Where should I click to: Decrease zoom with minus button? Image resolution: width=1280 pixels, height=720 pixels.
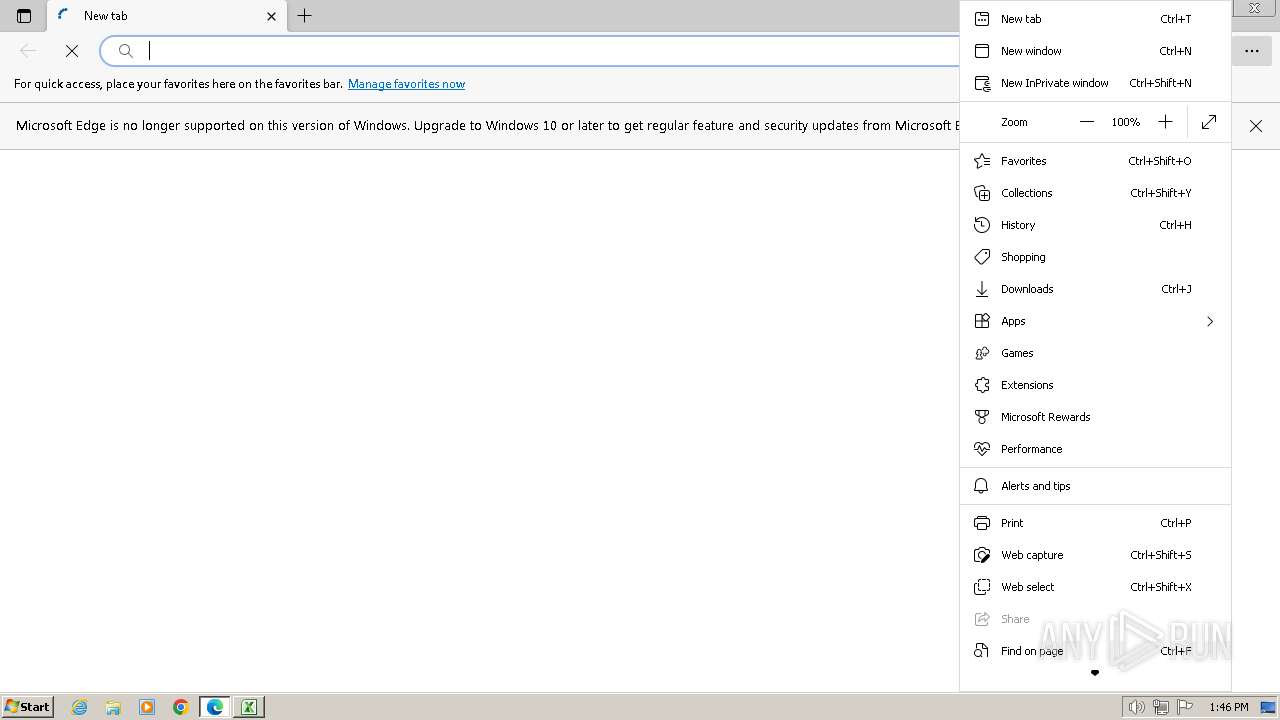tap(1087, 122)
